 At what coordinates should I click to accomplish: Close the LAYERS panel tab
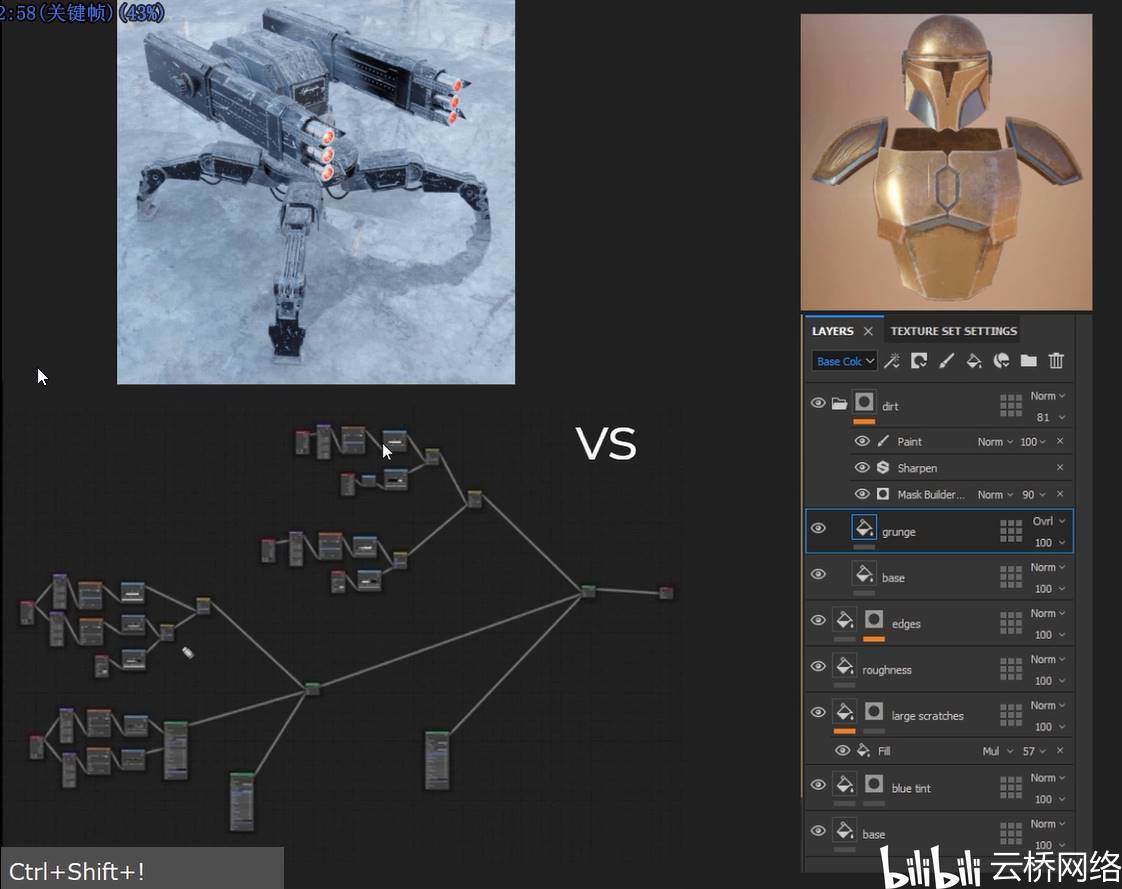[868, 331]
